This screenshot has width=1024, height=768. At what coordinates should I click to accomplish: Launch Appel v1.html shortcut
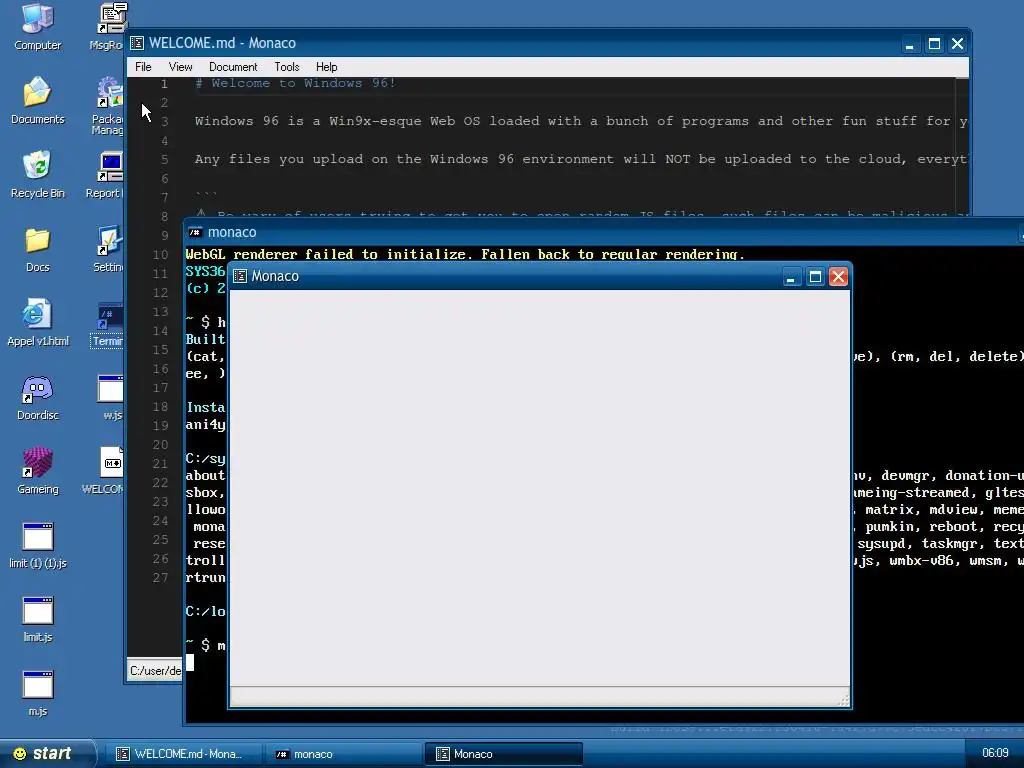coord(37,323)
